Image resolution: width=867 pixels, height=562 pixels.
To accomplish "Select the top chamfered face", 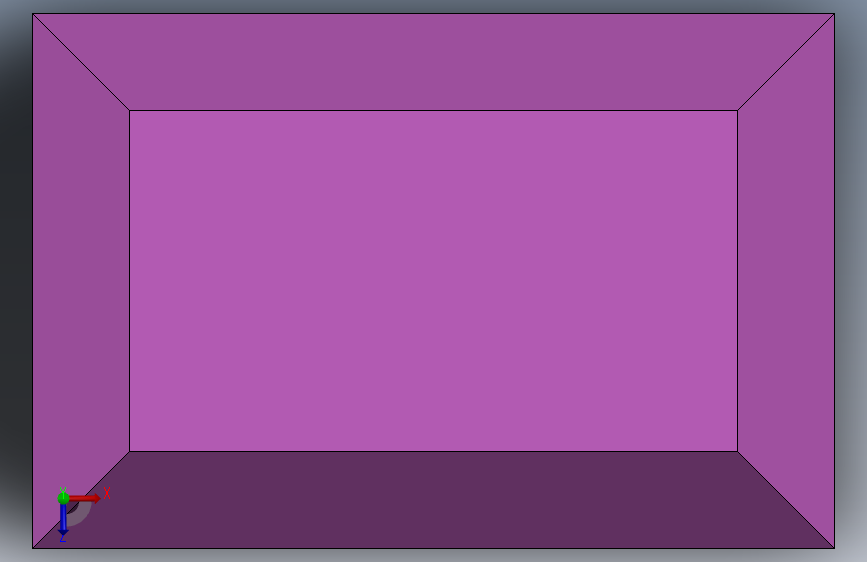I will point(433,62).
